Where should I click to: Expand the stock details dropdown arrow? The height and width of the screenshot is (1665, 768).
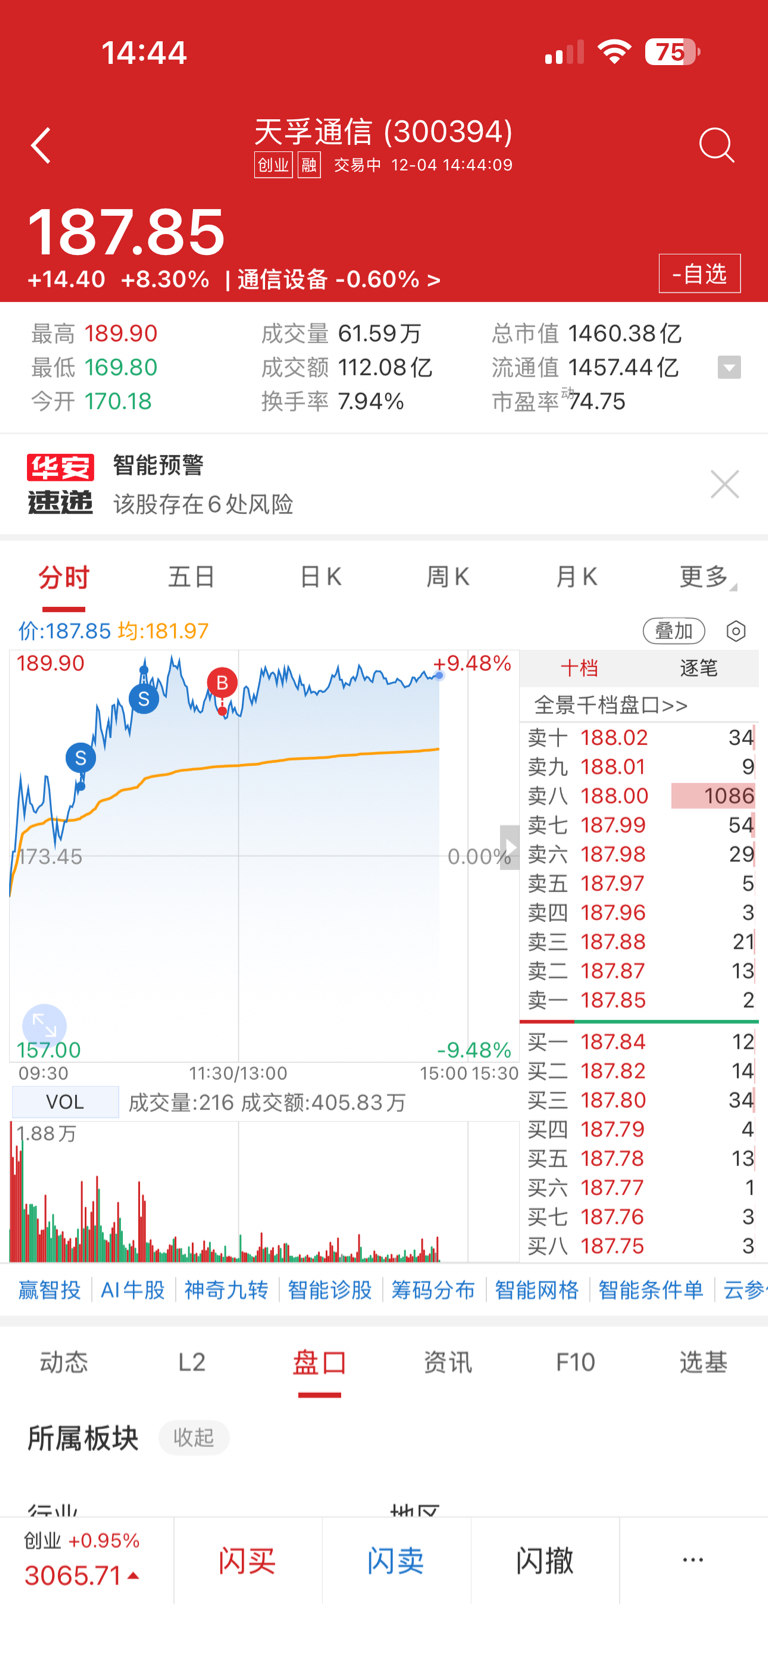(x=730, y=368)
